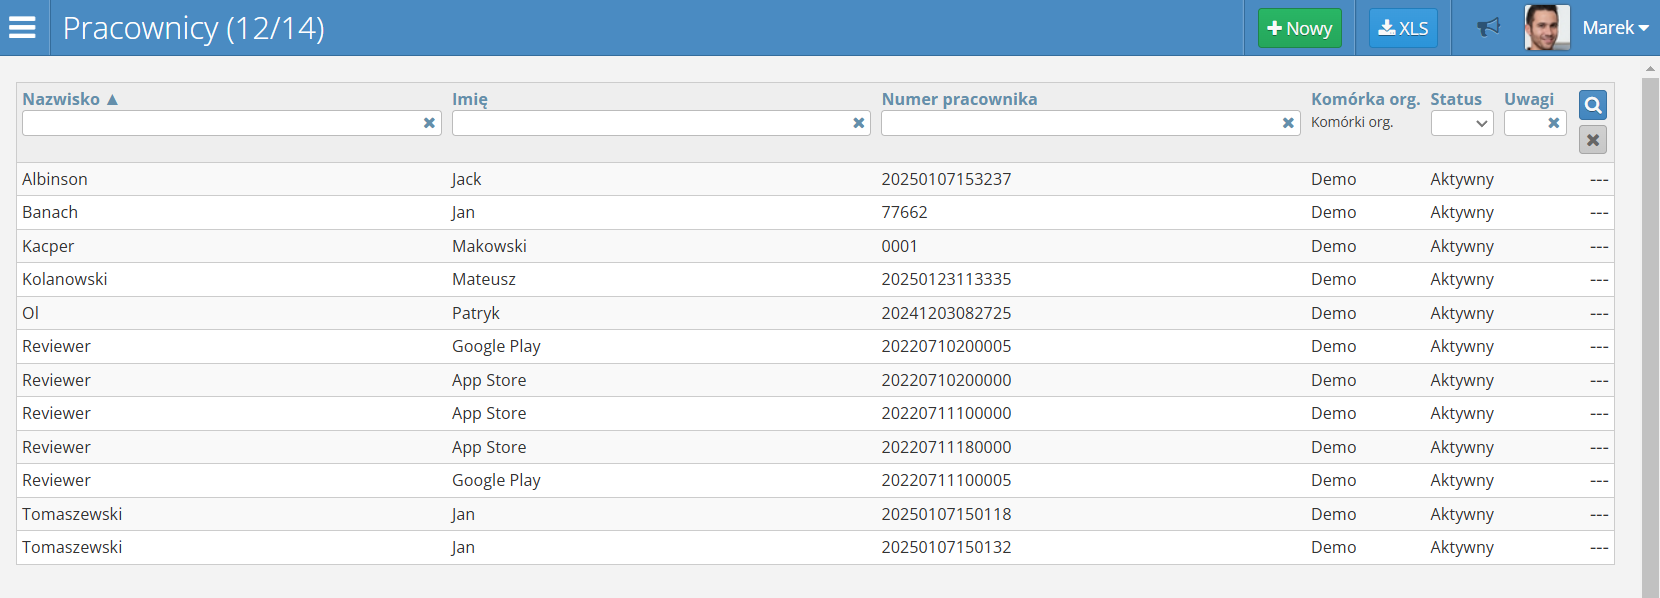Clear the Nazwisko filter with its X
The height and width of the screenshot is (598, 1660).
pyautogui.click(x=429, y=123)
